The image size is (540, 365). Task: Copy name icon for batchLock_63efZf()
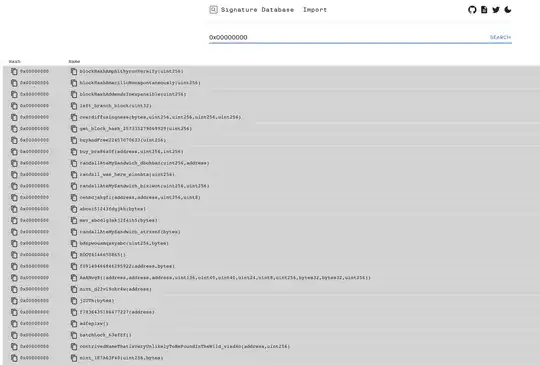74,335
